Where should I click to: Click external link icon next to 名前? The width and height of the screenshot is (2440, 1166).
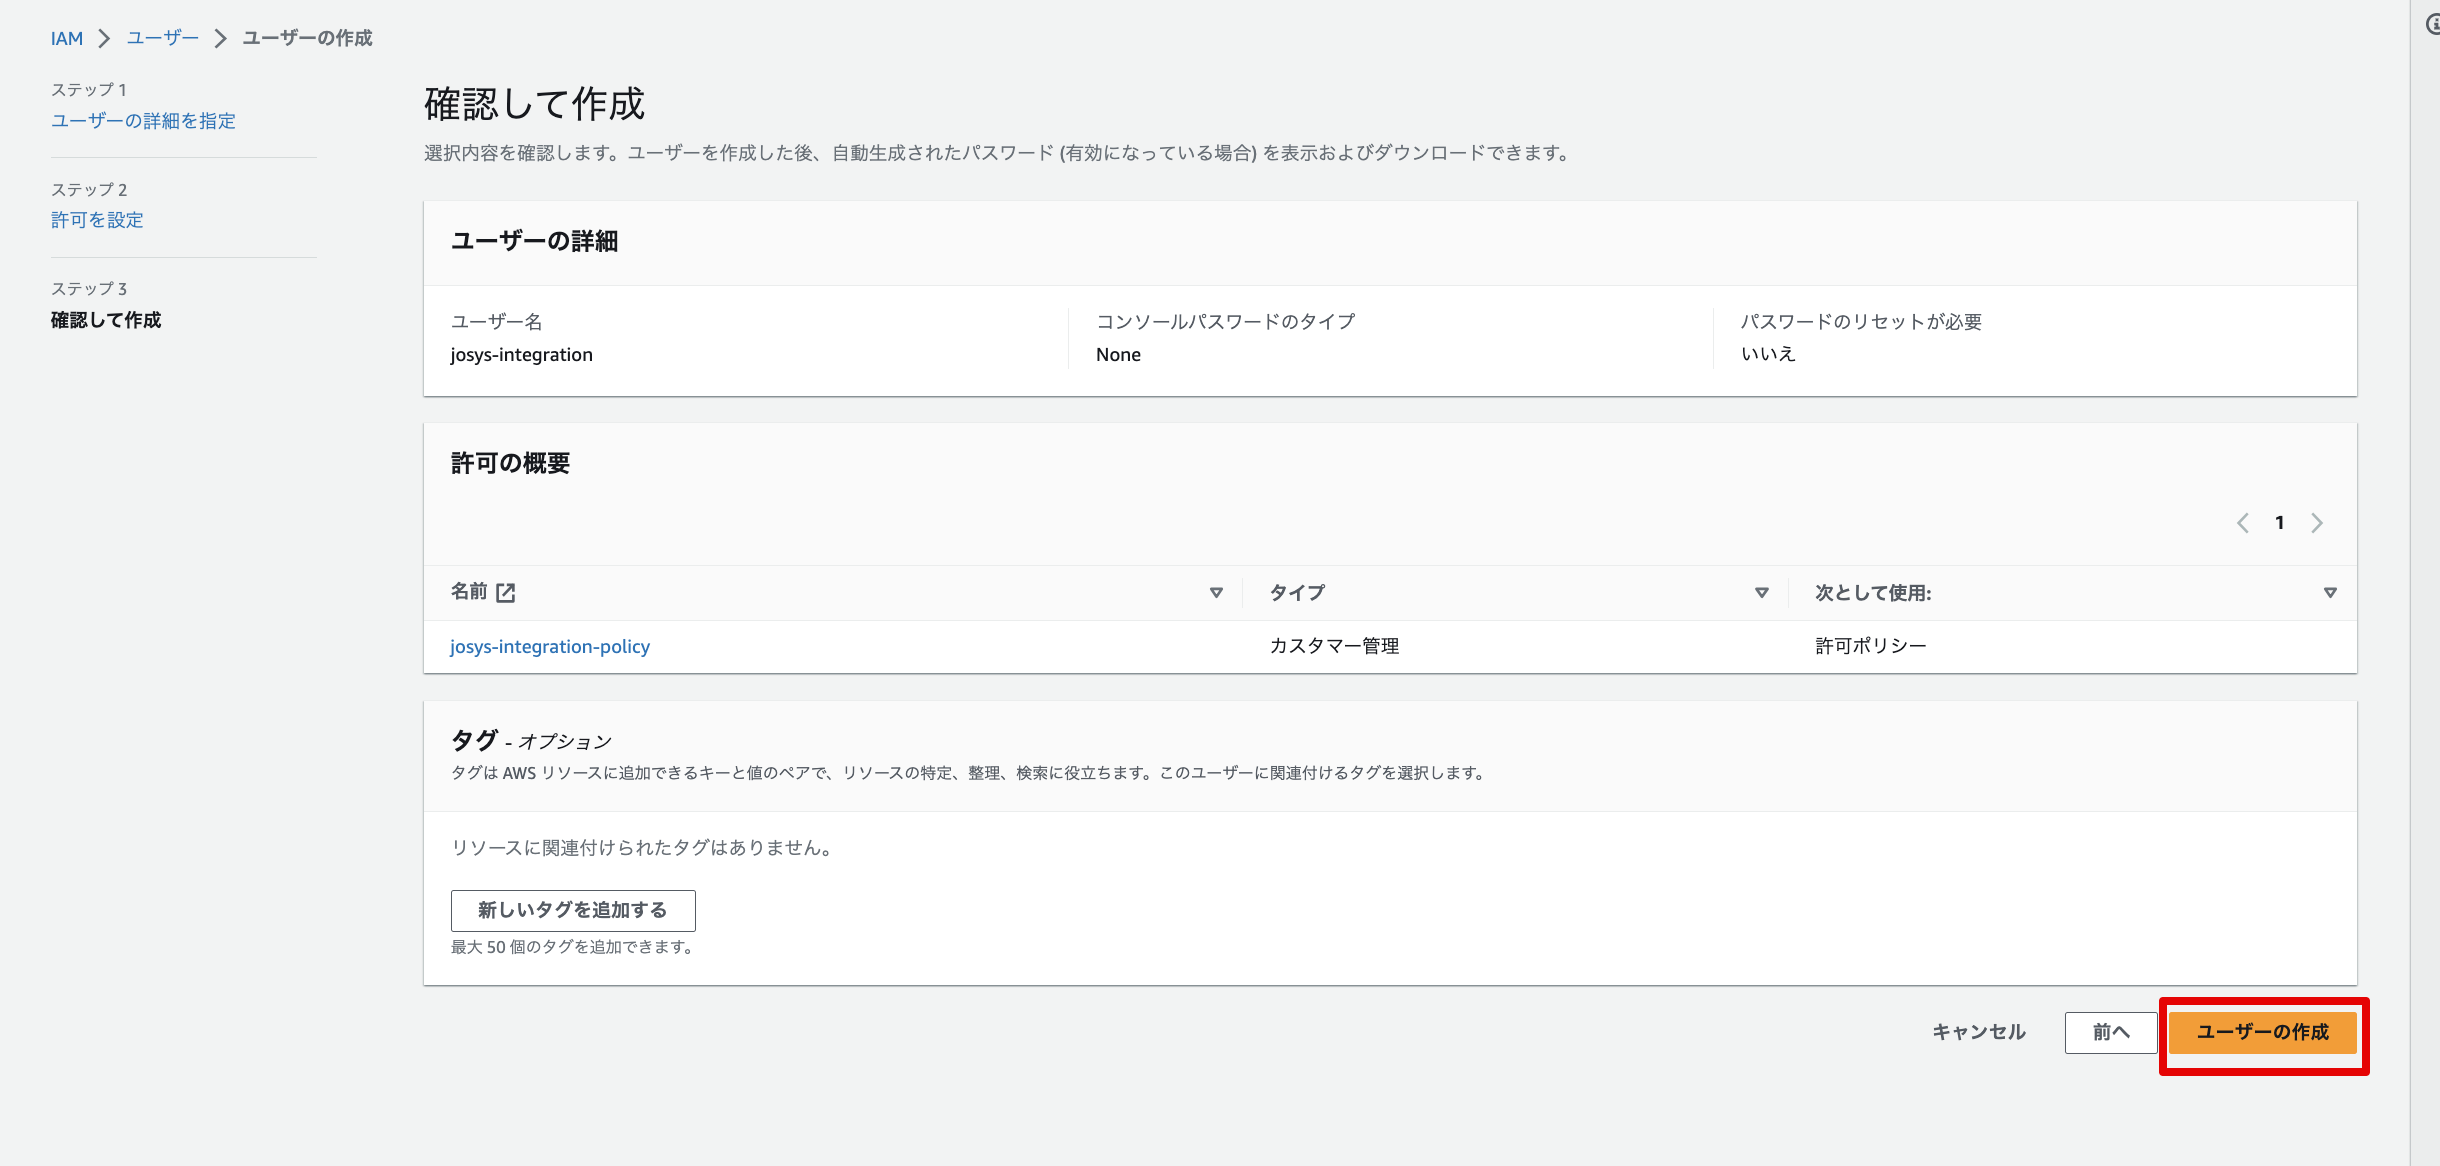(x=506, y=593)
